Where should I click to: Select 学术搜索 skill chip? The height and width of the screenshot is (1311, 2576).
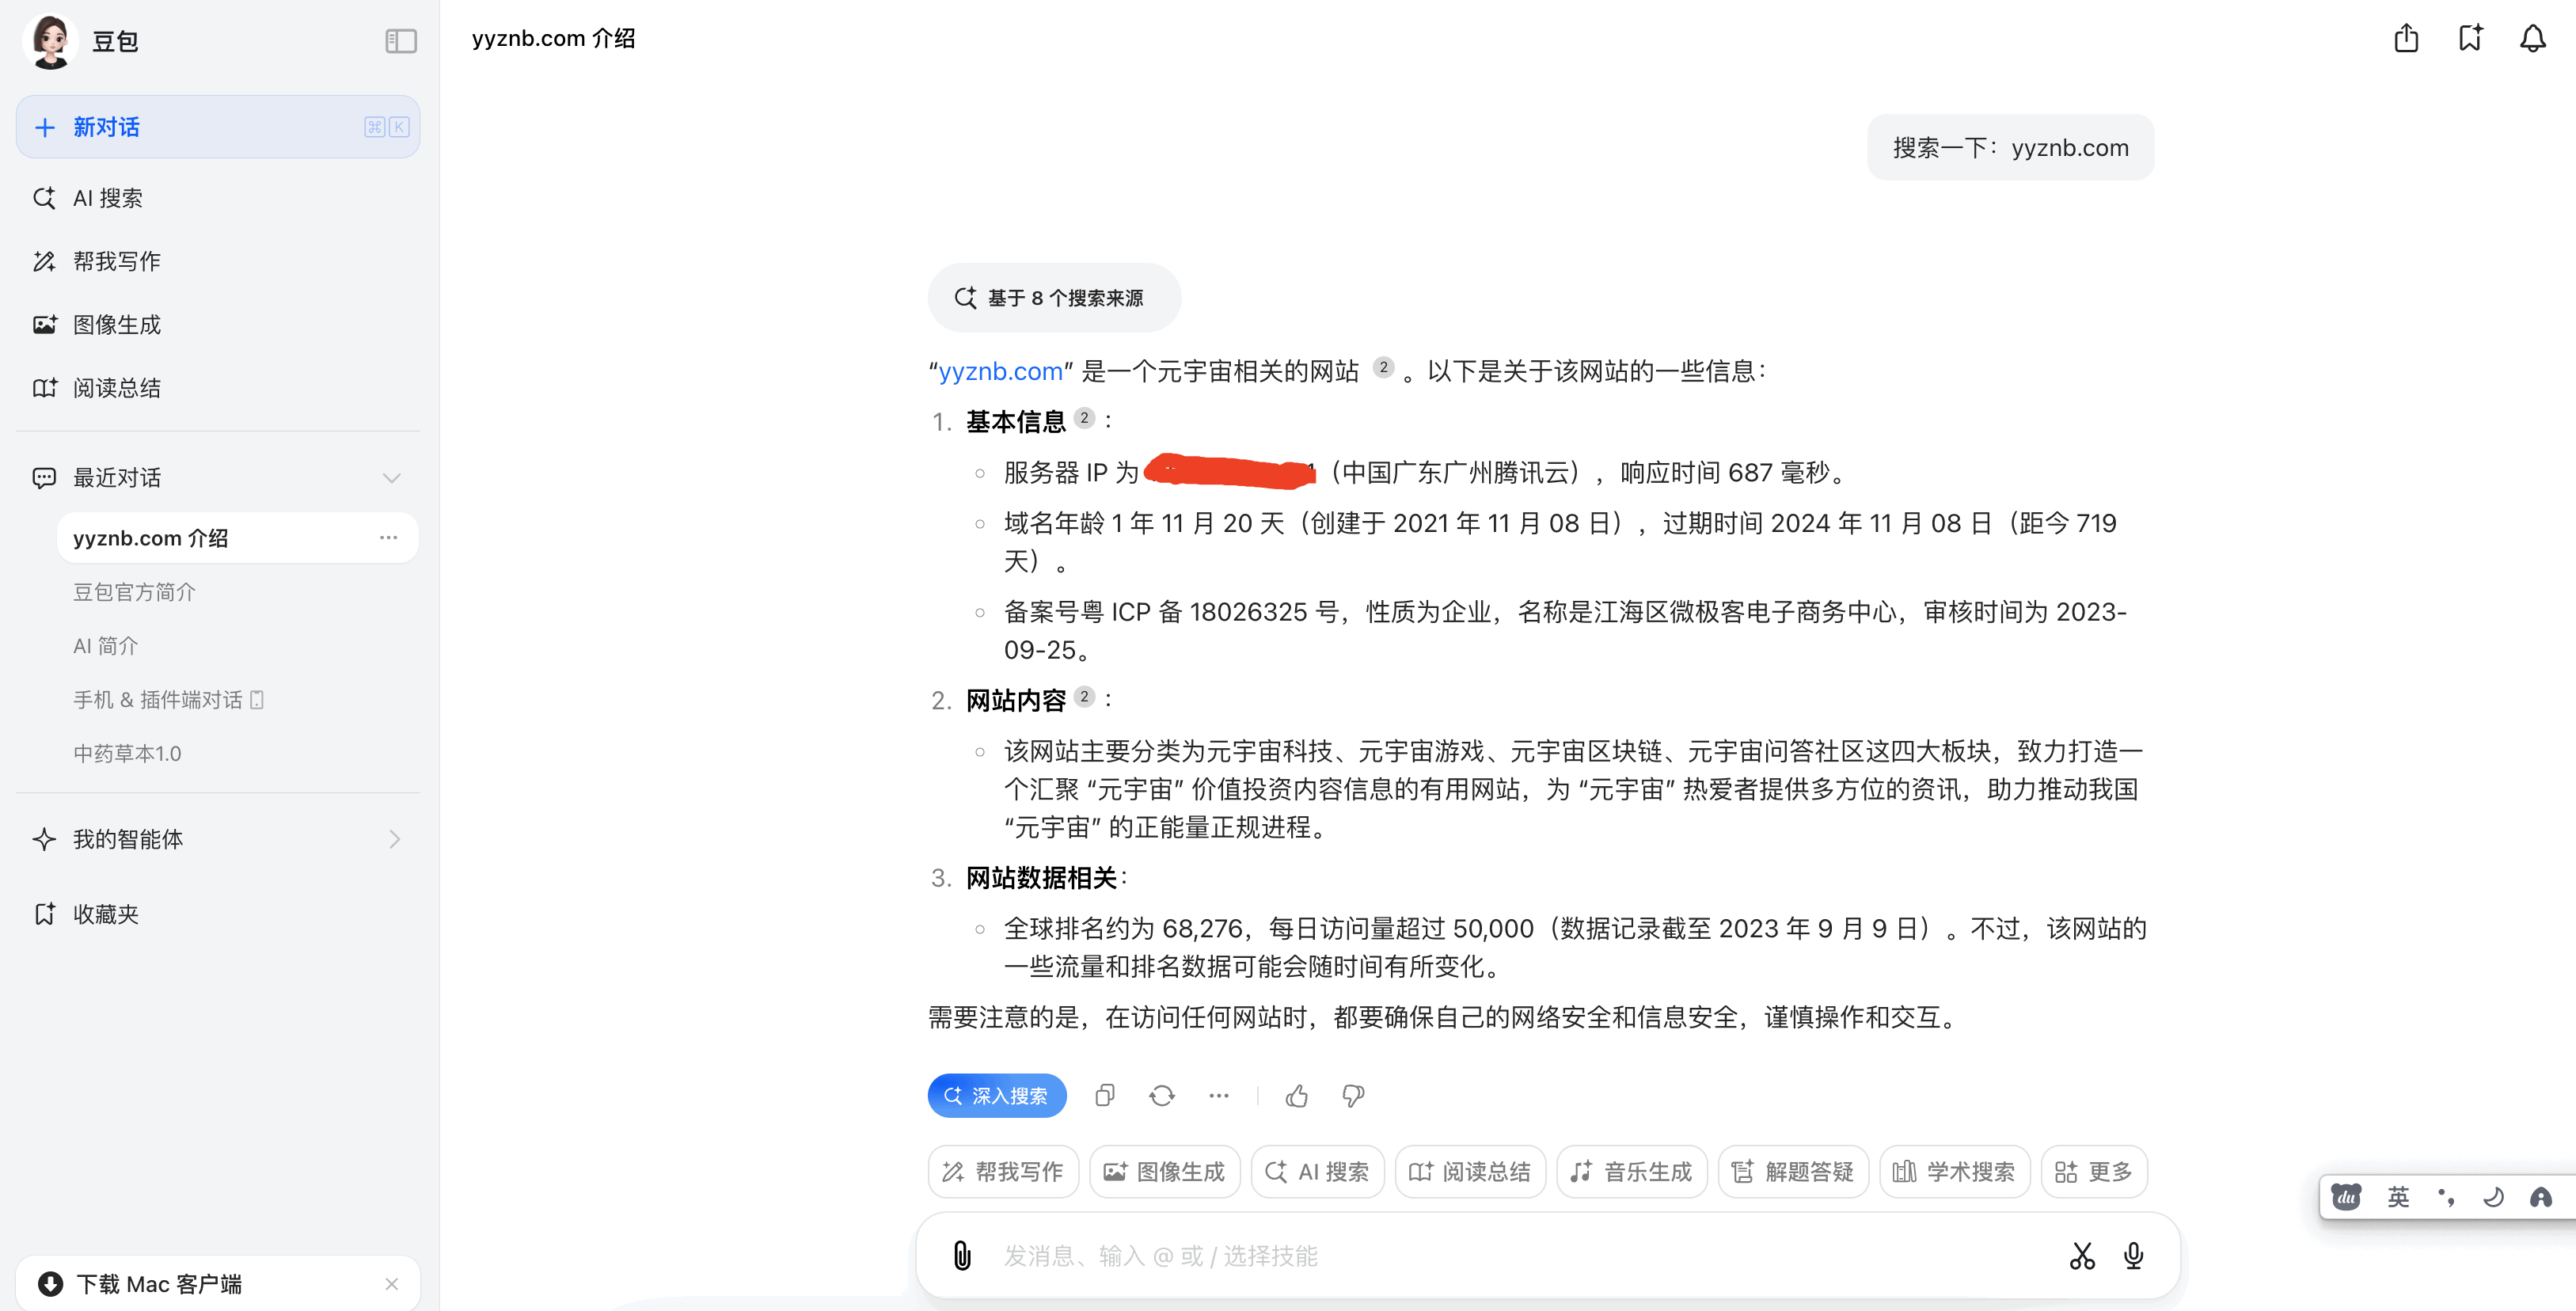click(1955, 1171)
